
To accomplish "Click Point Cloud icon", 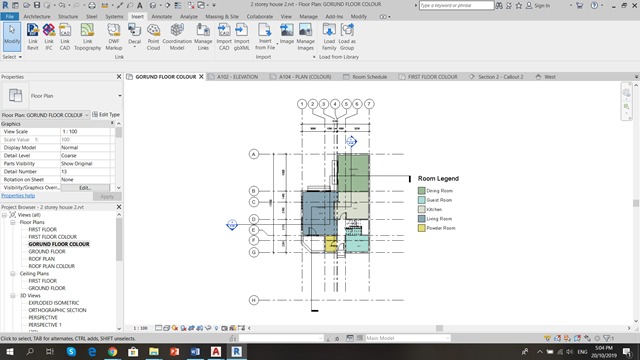I will 153,37.
